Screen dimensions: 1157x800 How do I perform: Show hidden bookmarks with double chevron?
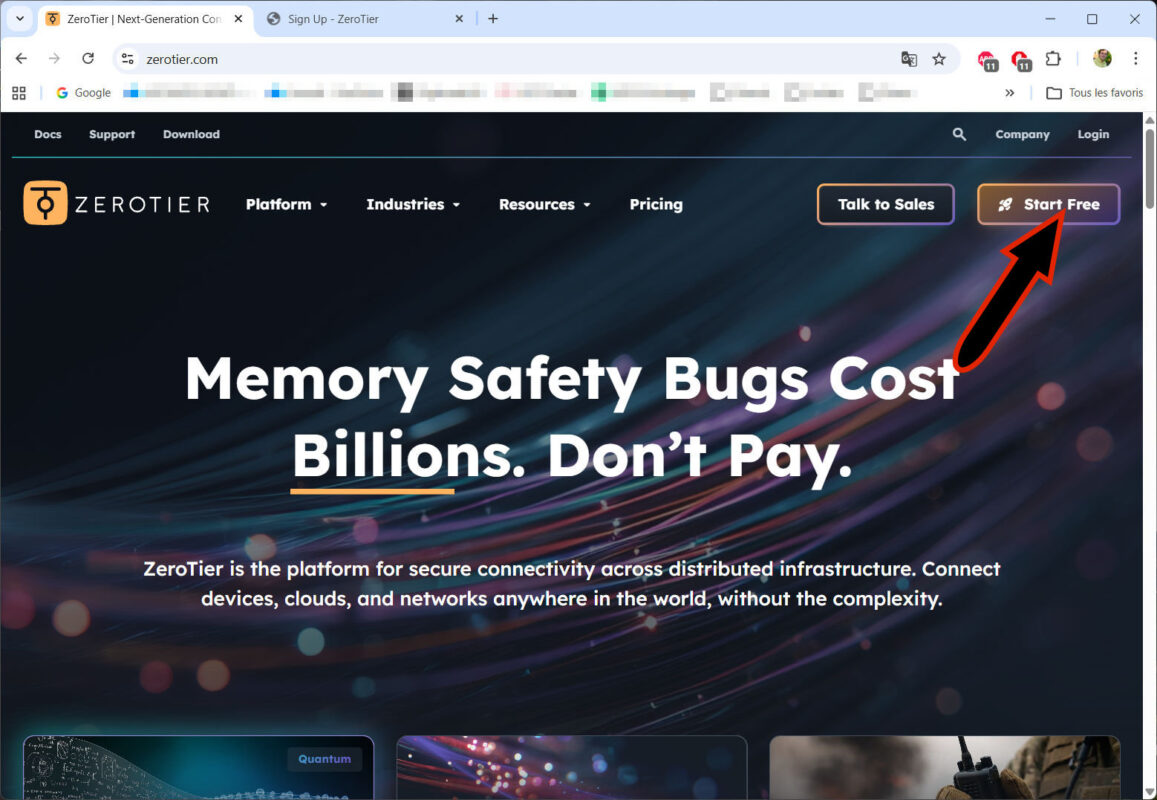click(1009, 93)
